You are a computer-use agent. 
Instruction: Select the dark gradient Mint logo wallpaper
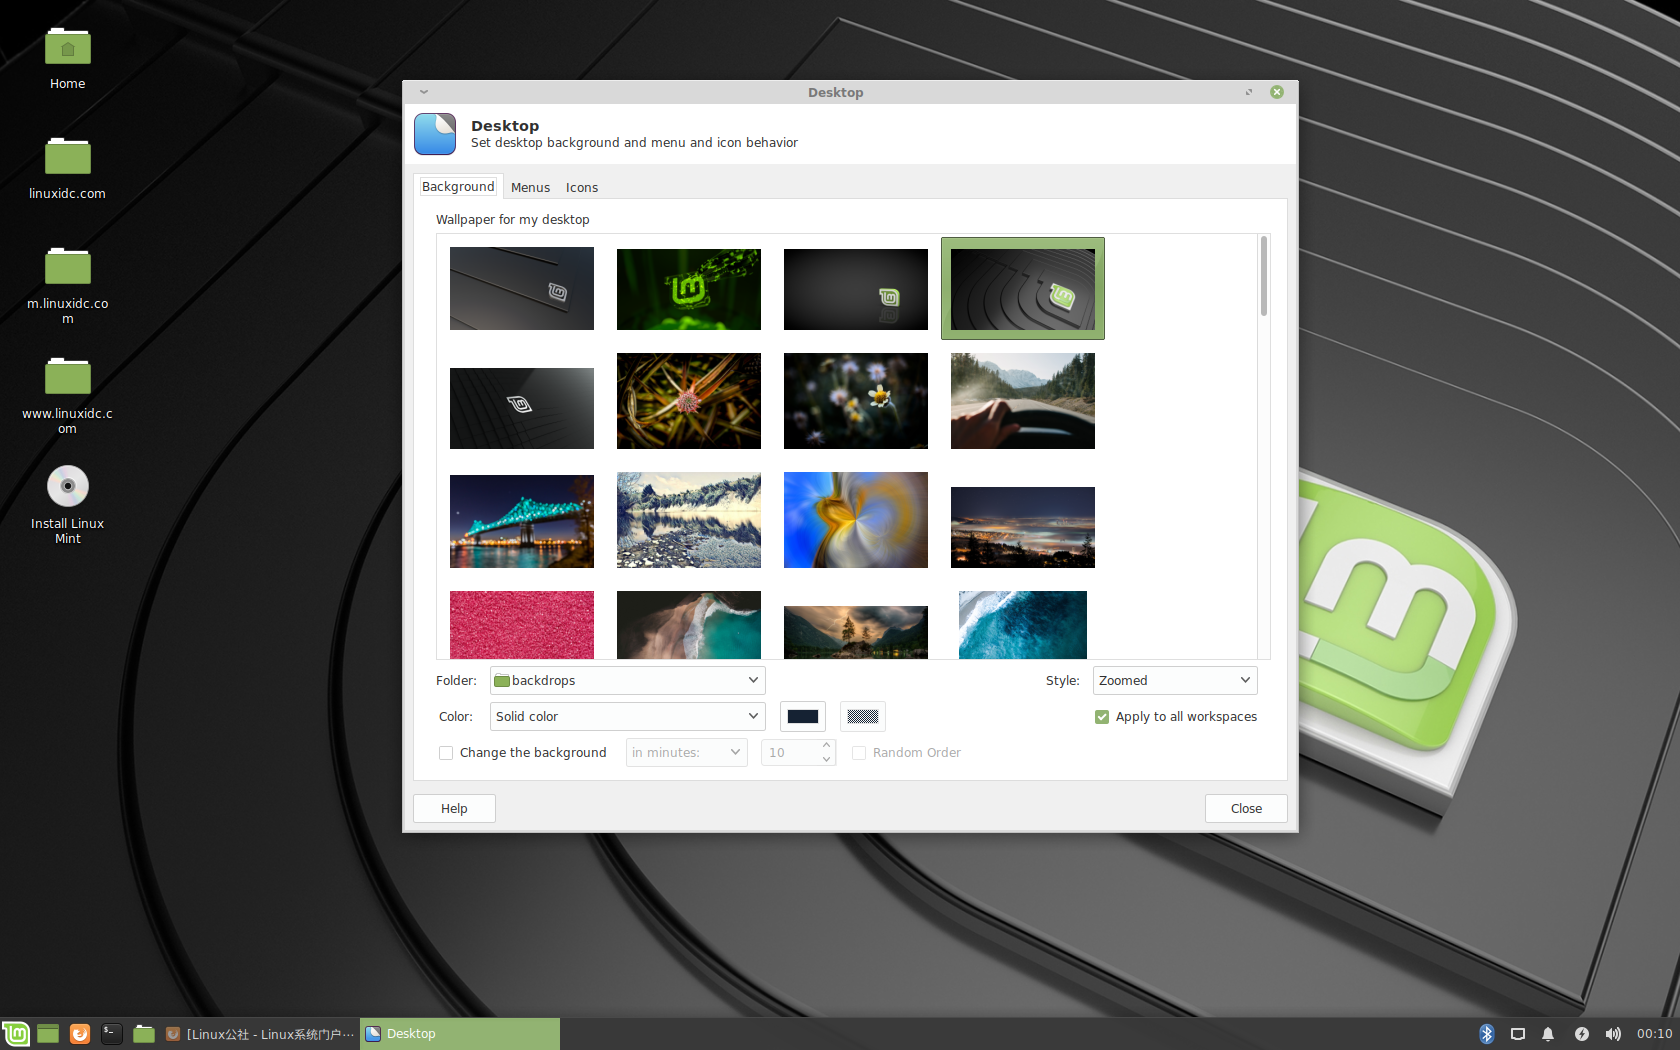[x=856, y=289]
